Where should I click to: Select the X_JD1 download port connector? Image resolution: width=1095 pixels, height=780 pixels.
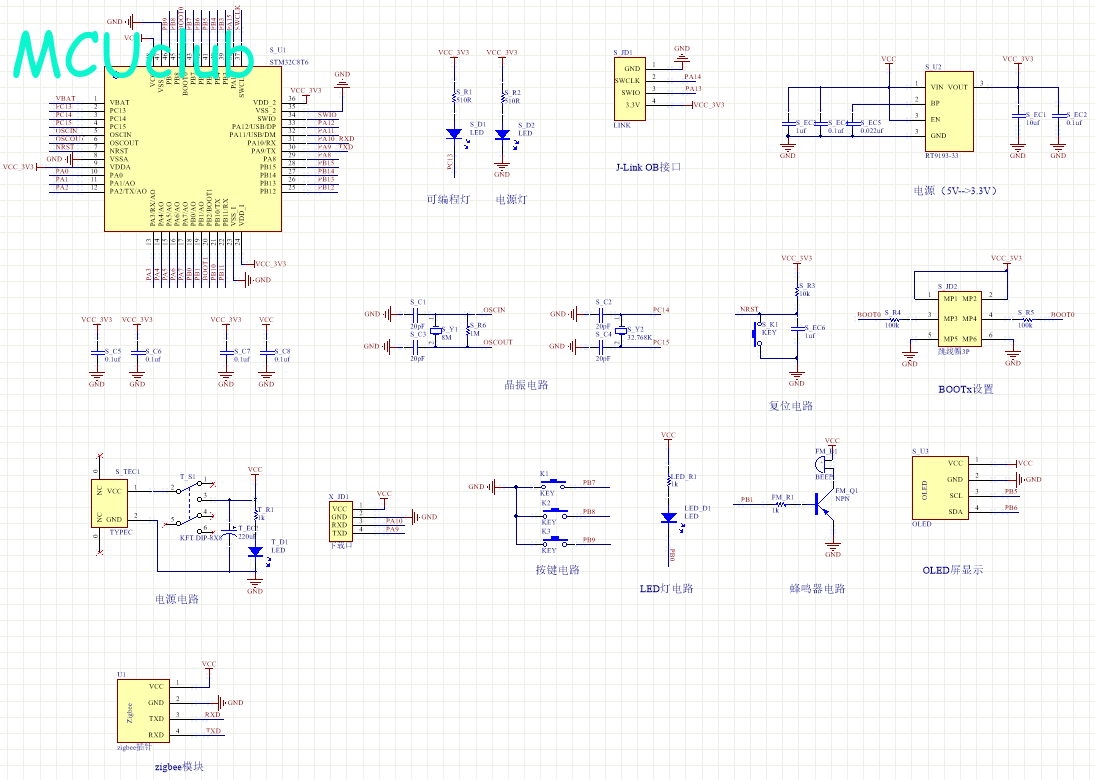340,520
